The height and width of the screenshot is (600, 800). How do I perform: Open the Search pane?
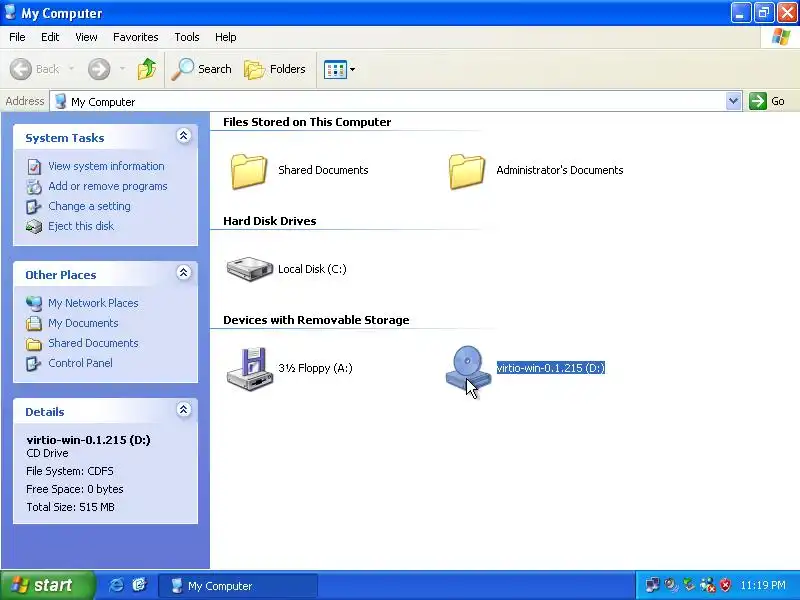click(x=202, y=69)
